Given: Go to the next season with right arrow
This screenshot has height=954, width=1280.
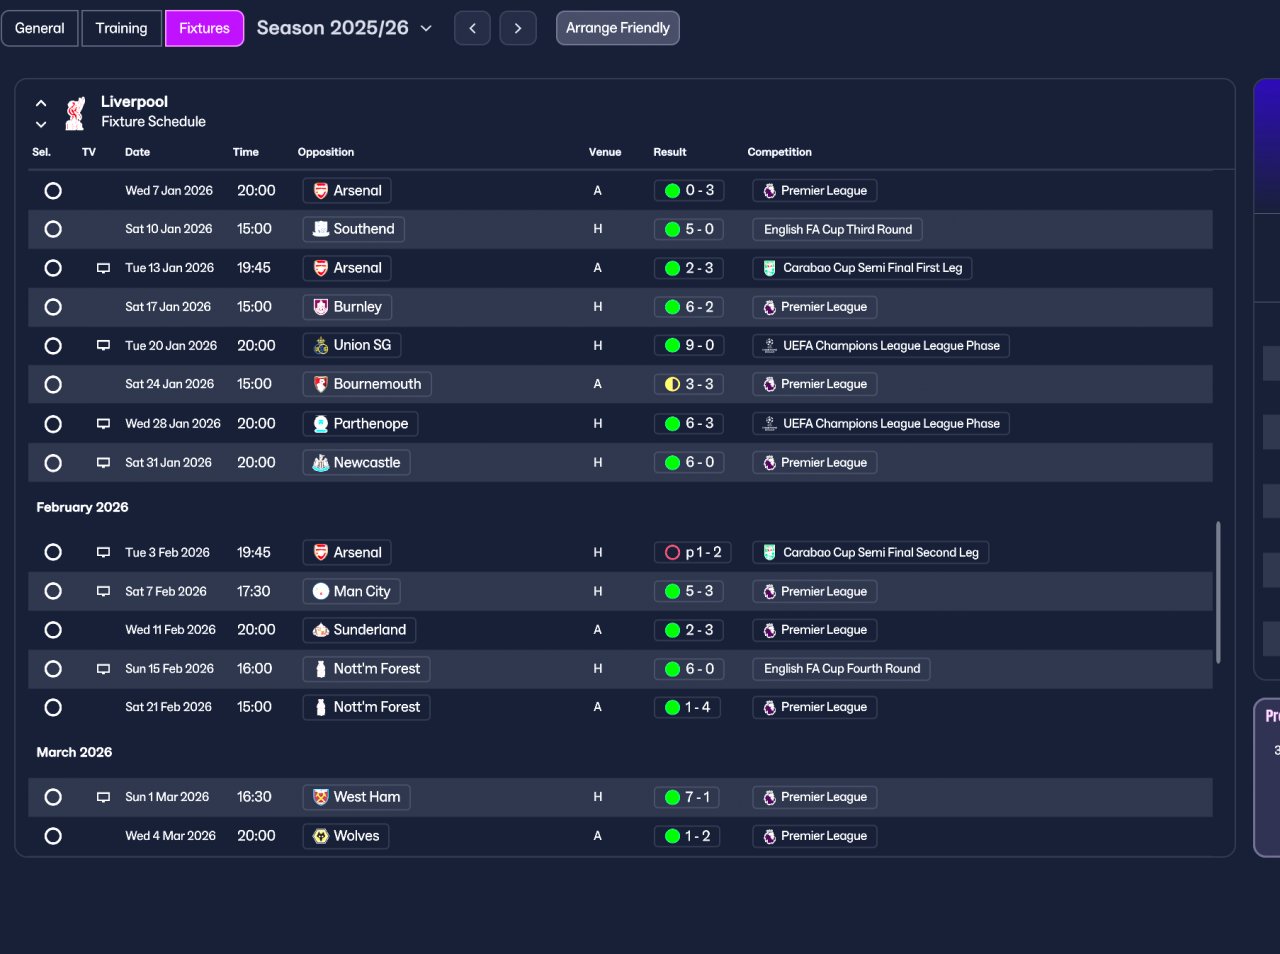Looking at the screenshot, I should tap(518, 28).
